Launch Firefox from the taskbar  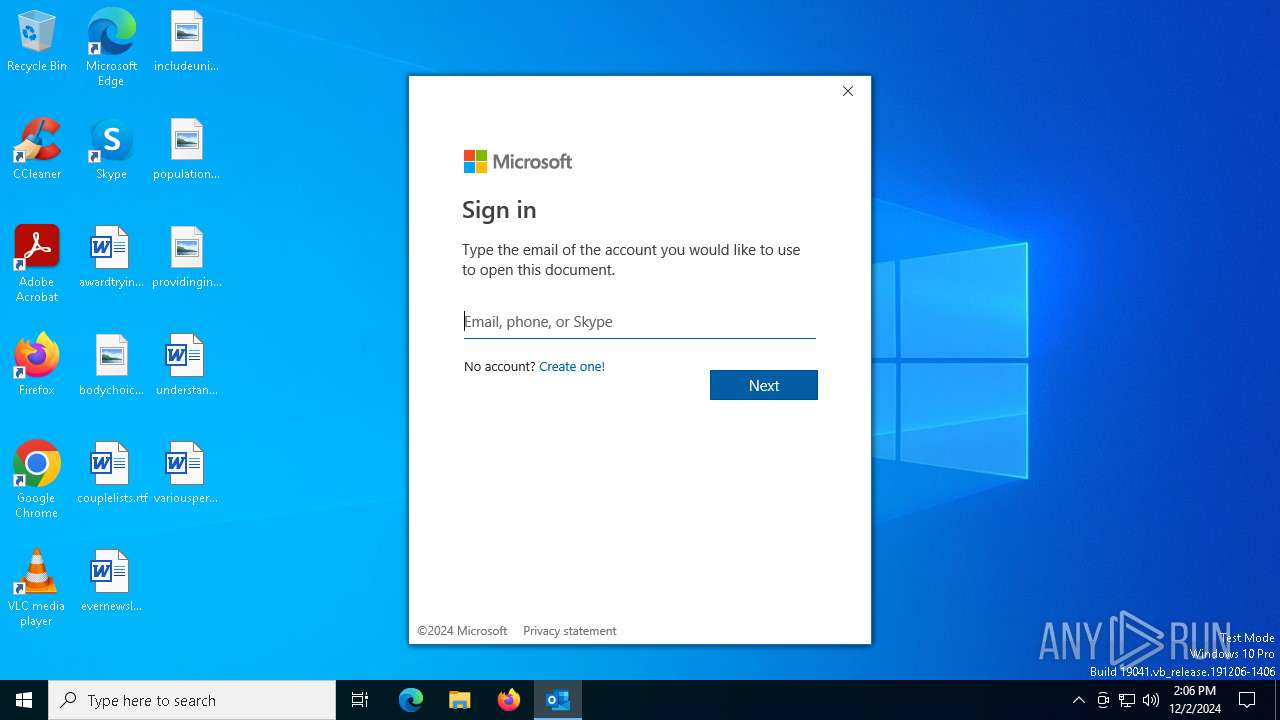509,700
